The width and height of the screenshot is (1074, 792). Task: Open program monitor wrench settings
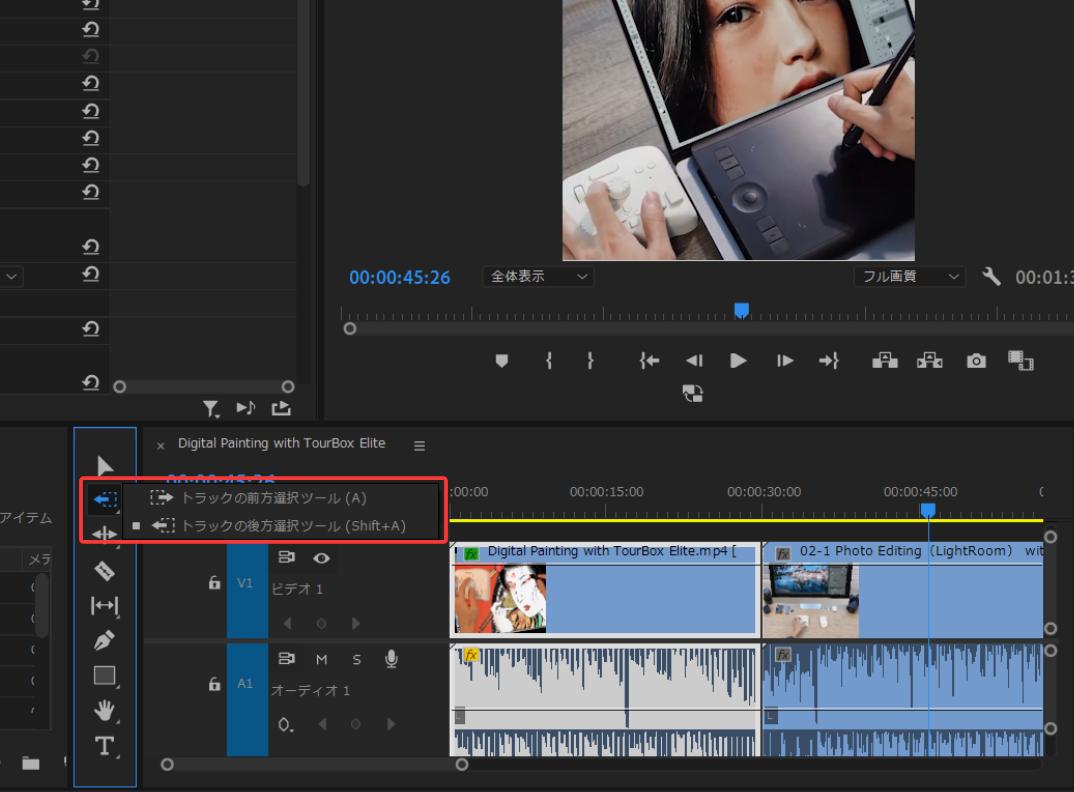(x=991, y=276)
